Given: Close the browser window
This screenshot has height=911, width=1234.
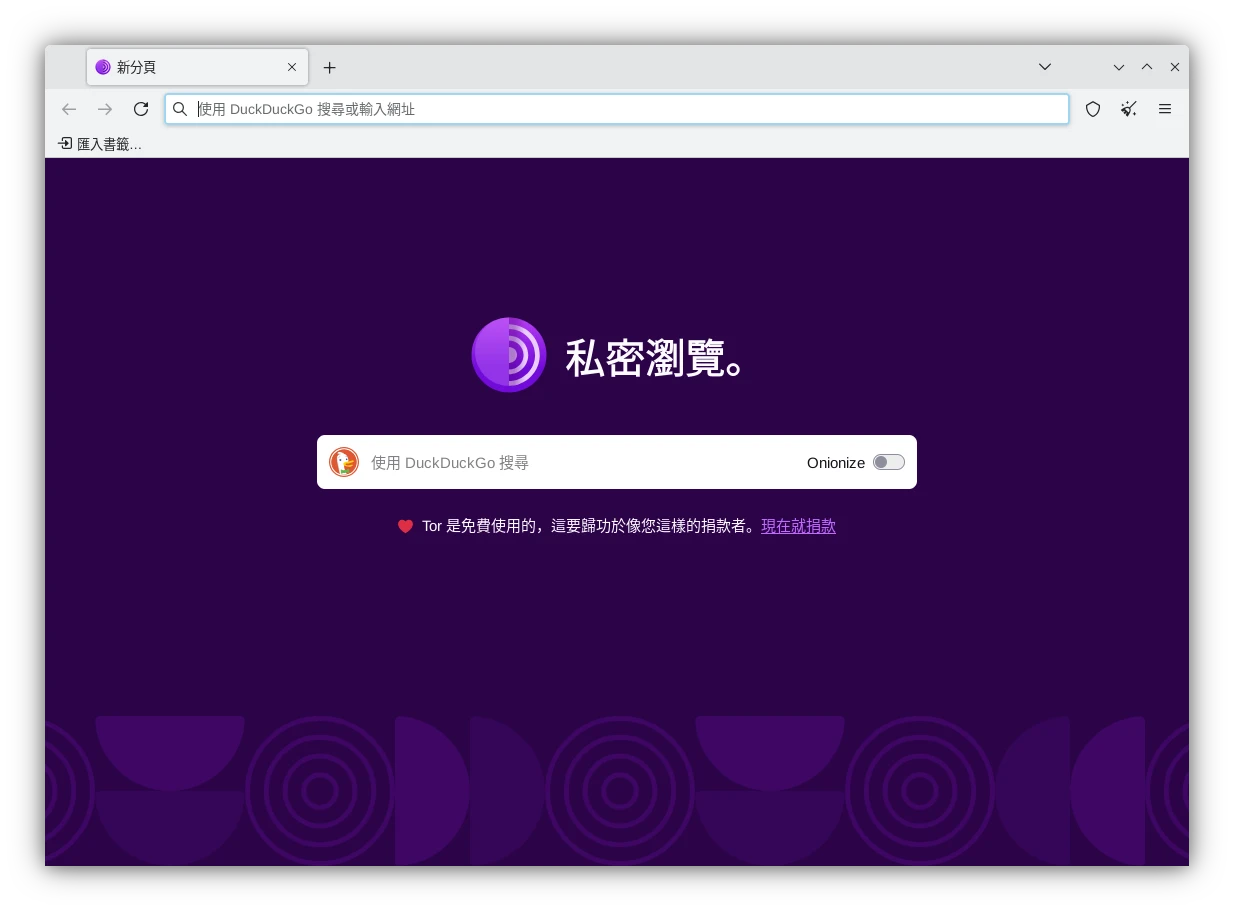Looking at the screenshot, I should coord(1175,67).
